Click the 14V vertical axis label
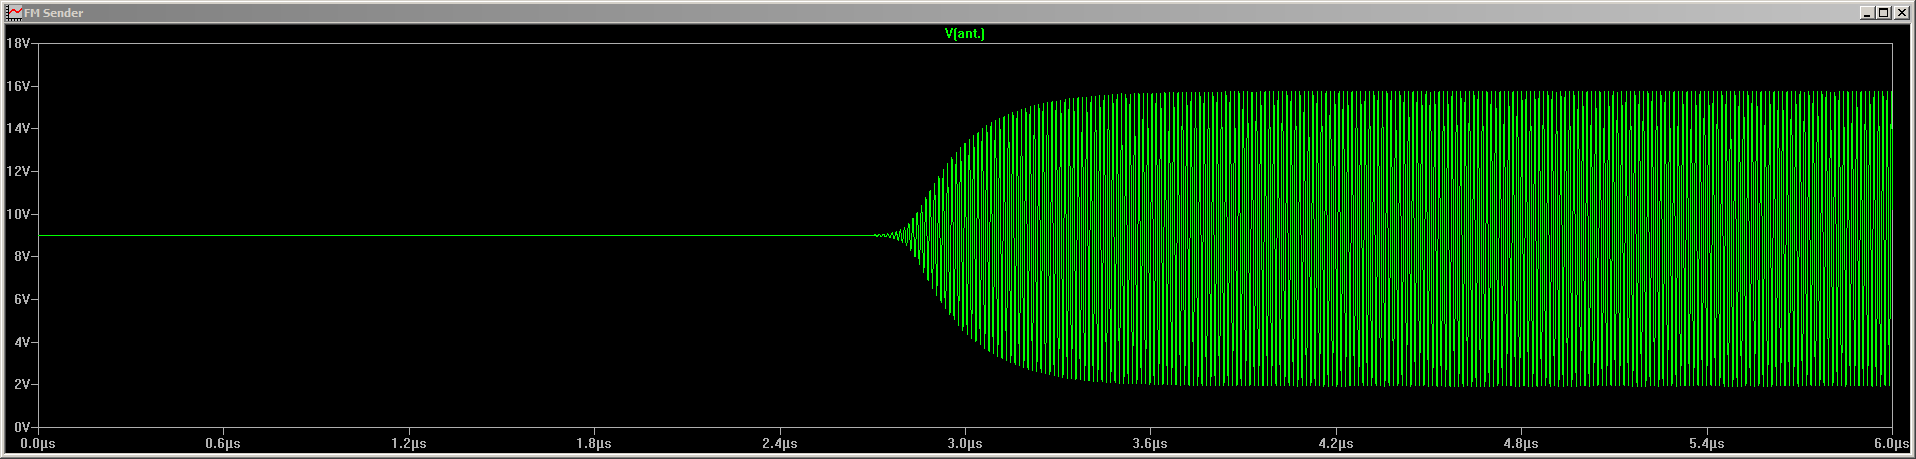The width and height of the screenshot is (1916, 459). [18, 128]
